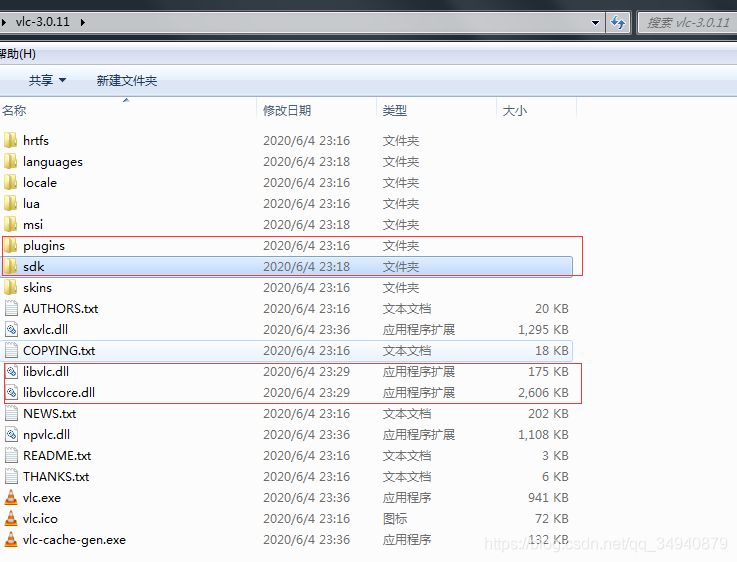Image resolution: width=737 pixels, height=562 pixels.
Task: Click the vlc-3.0.11 breadcrumb segment
Action: pos(42,22)
